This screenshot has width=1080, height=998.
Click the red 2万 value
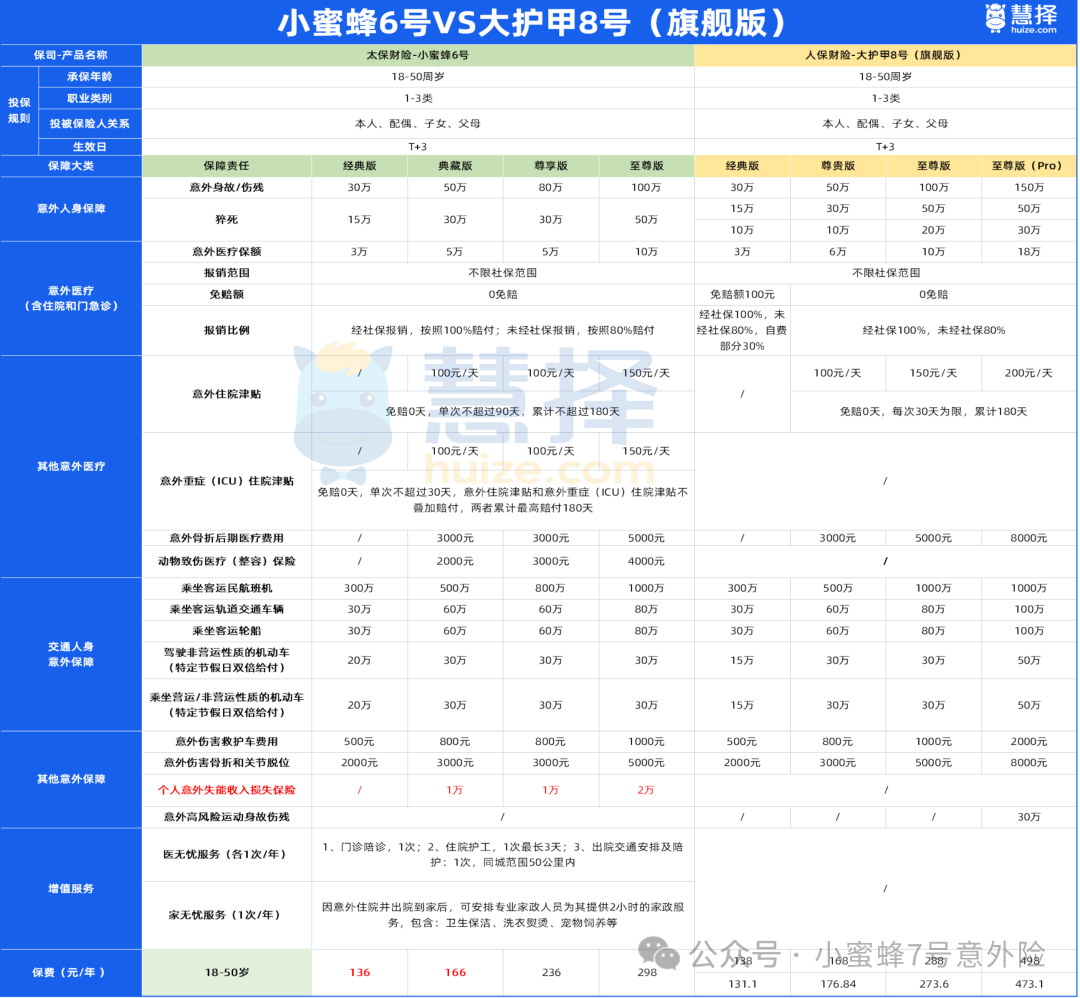pyautogui.click(x=646, y=790)
